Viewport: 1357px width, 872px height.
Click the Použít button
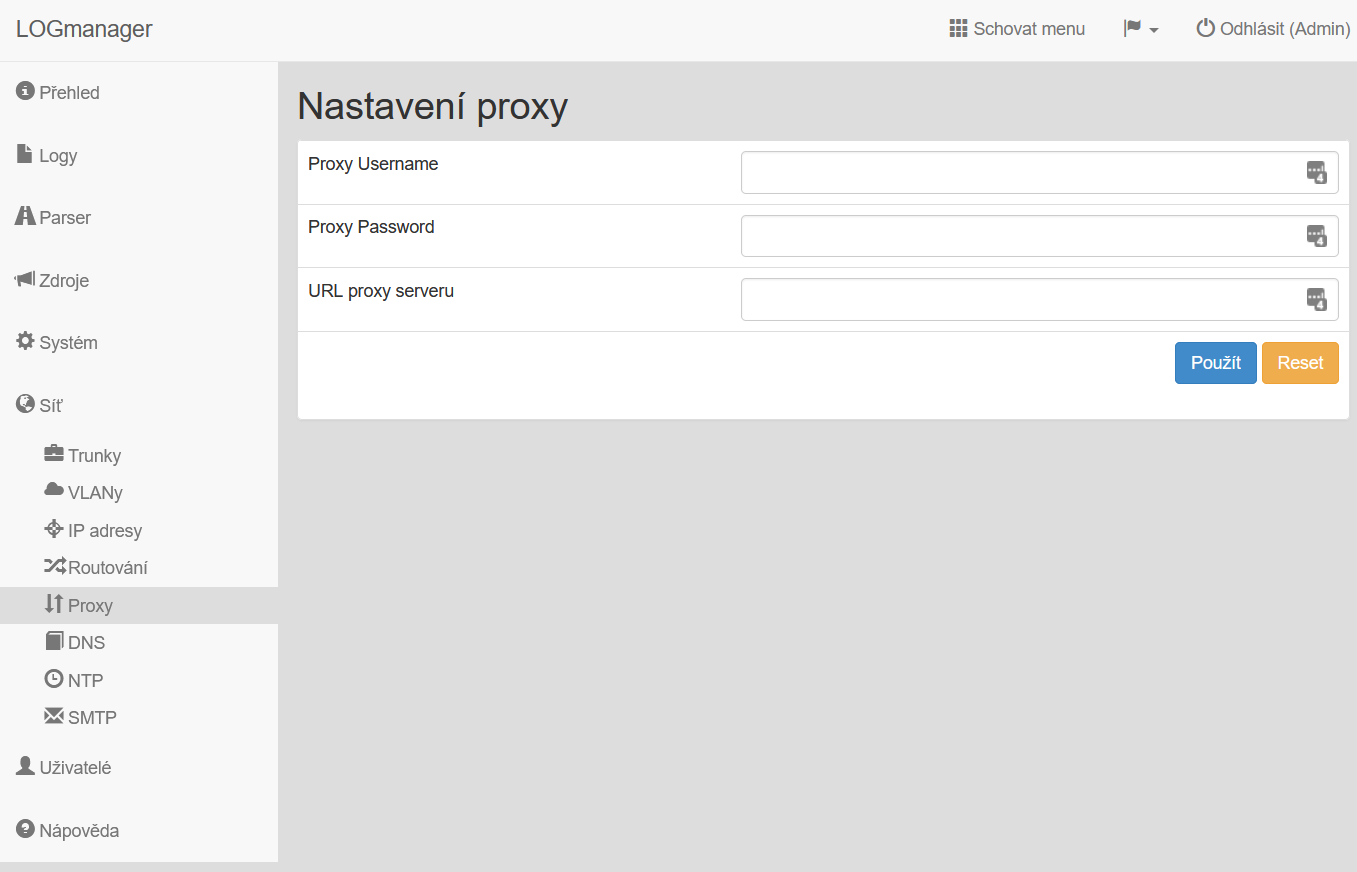pos(1215,363)
